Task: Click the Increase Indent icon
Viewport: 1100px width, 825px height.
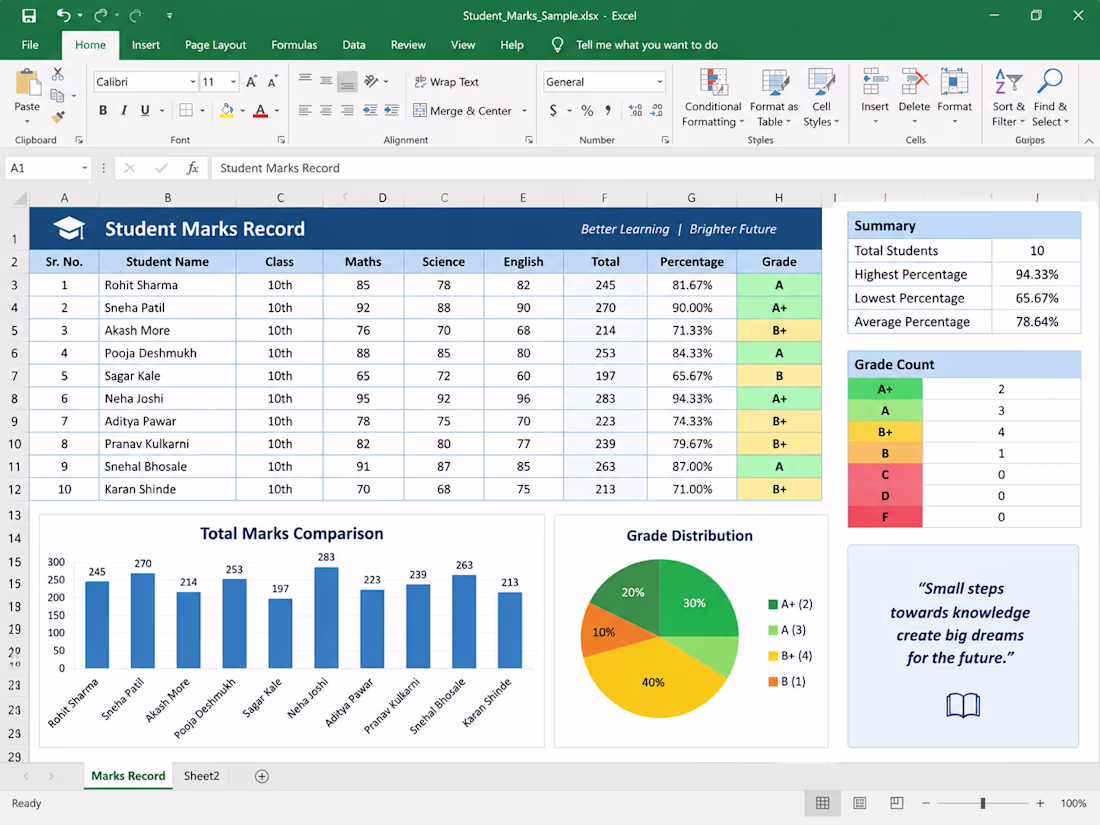Action: click(391, 110)
